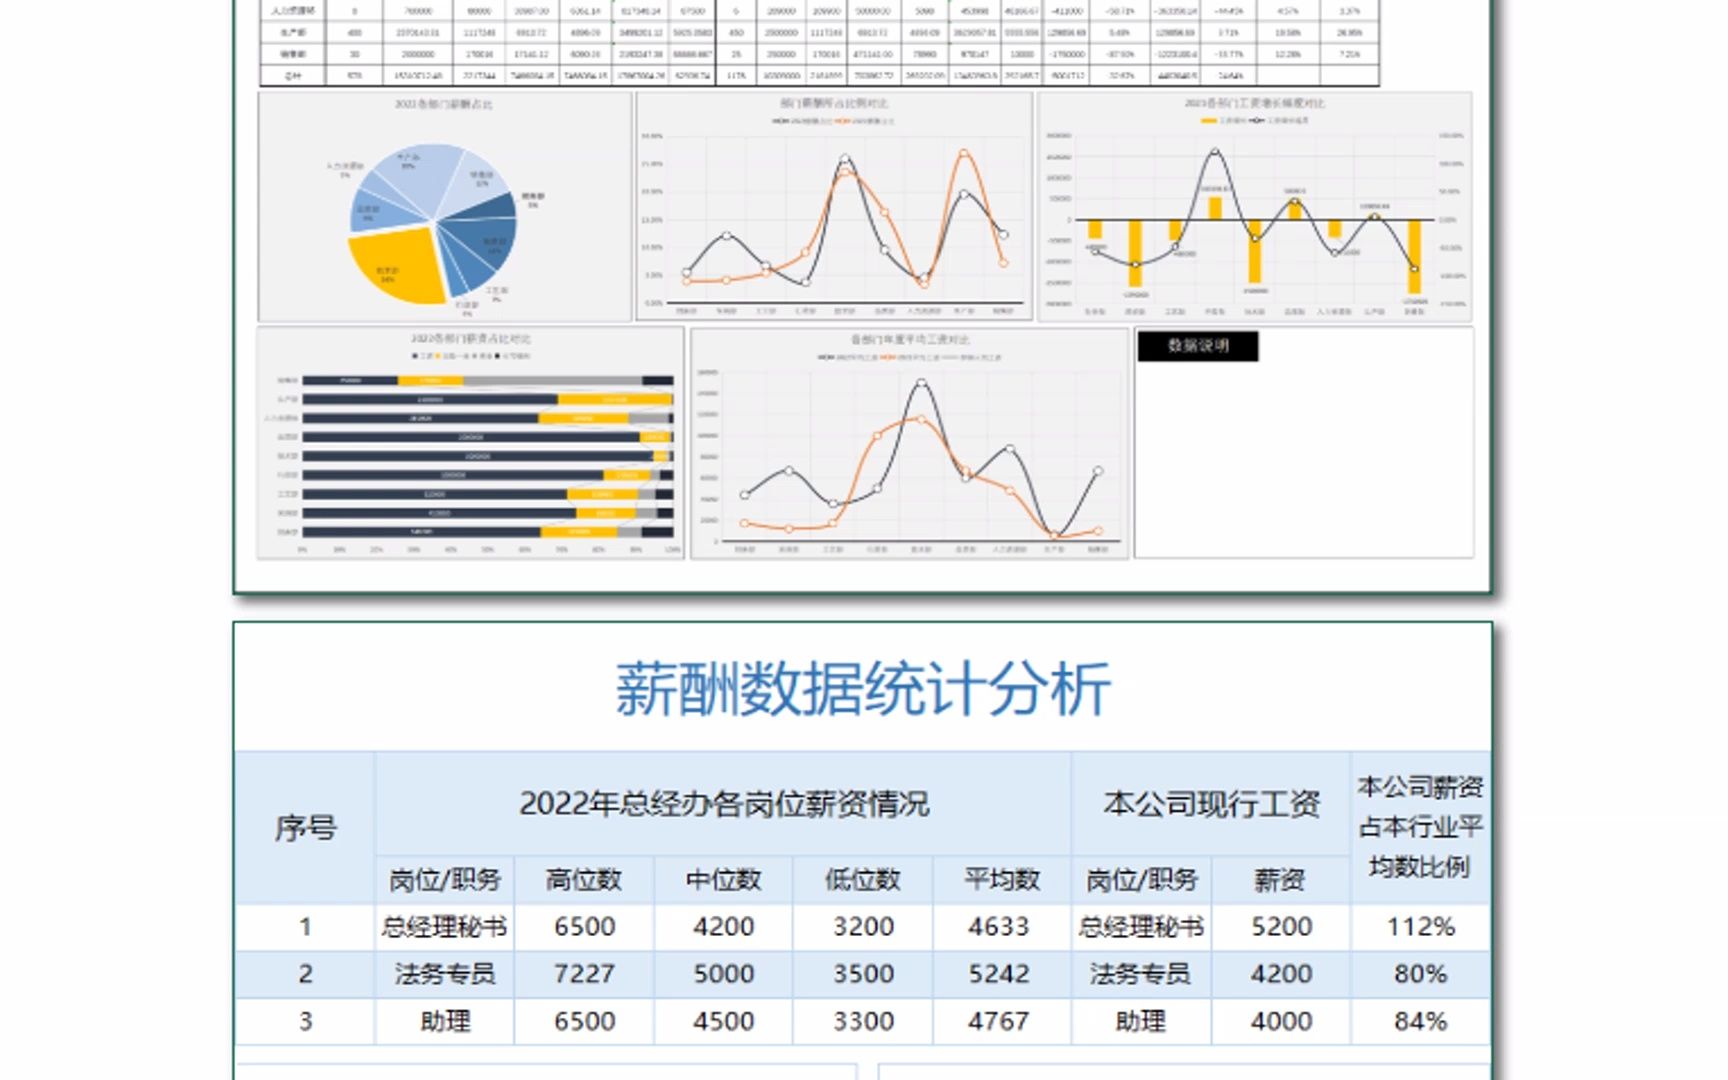Viewport: 1728px width, 1080px height.
Task: Select the 2022年总经办各岗位薪资情况 header
Action: (x=723, y=804)
